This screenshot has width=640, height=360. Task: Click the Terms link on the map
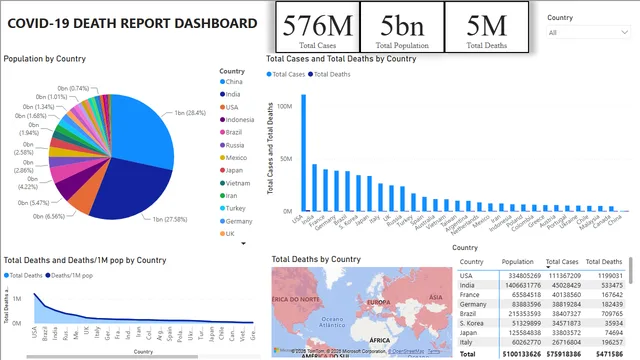pyautogui.click(x=433, y=351)
